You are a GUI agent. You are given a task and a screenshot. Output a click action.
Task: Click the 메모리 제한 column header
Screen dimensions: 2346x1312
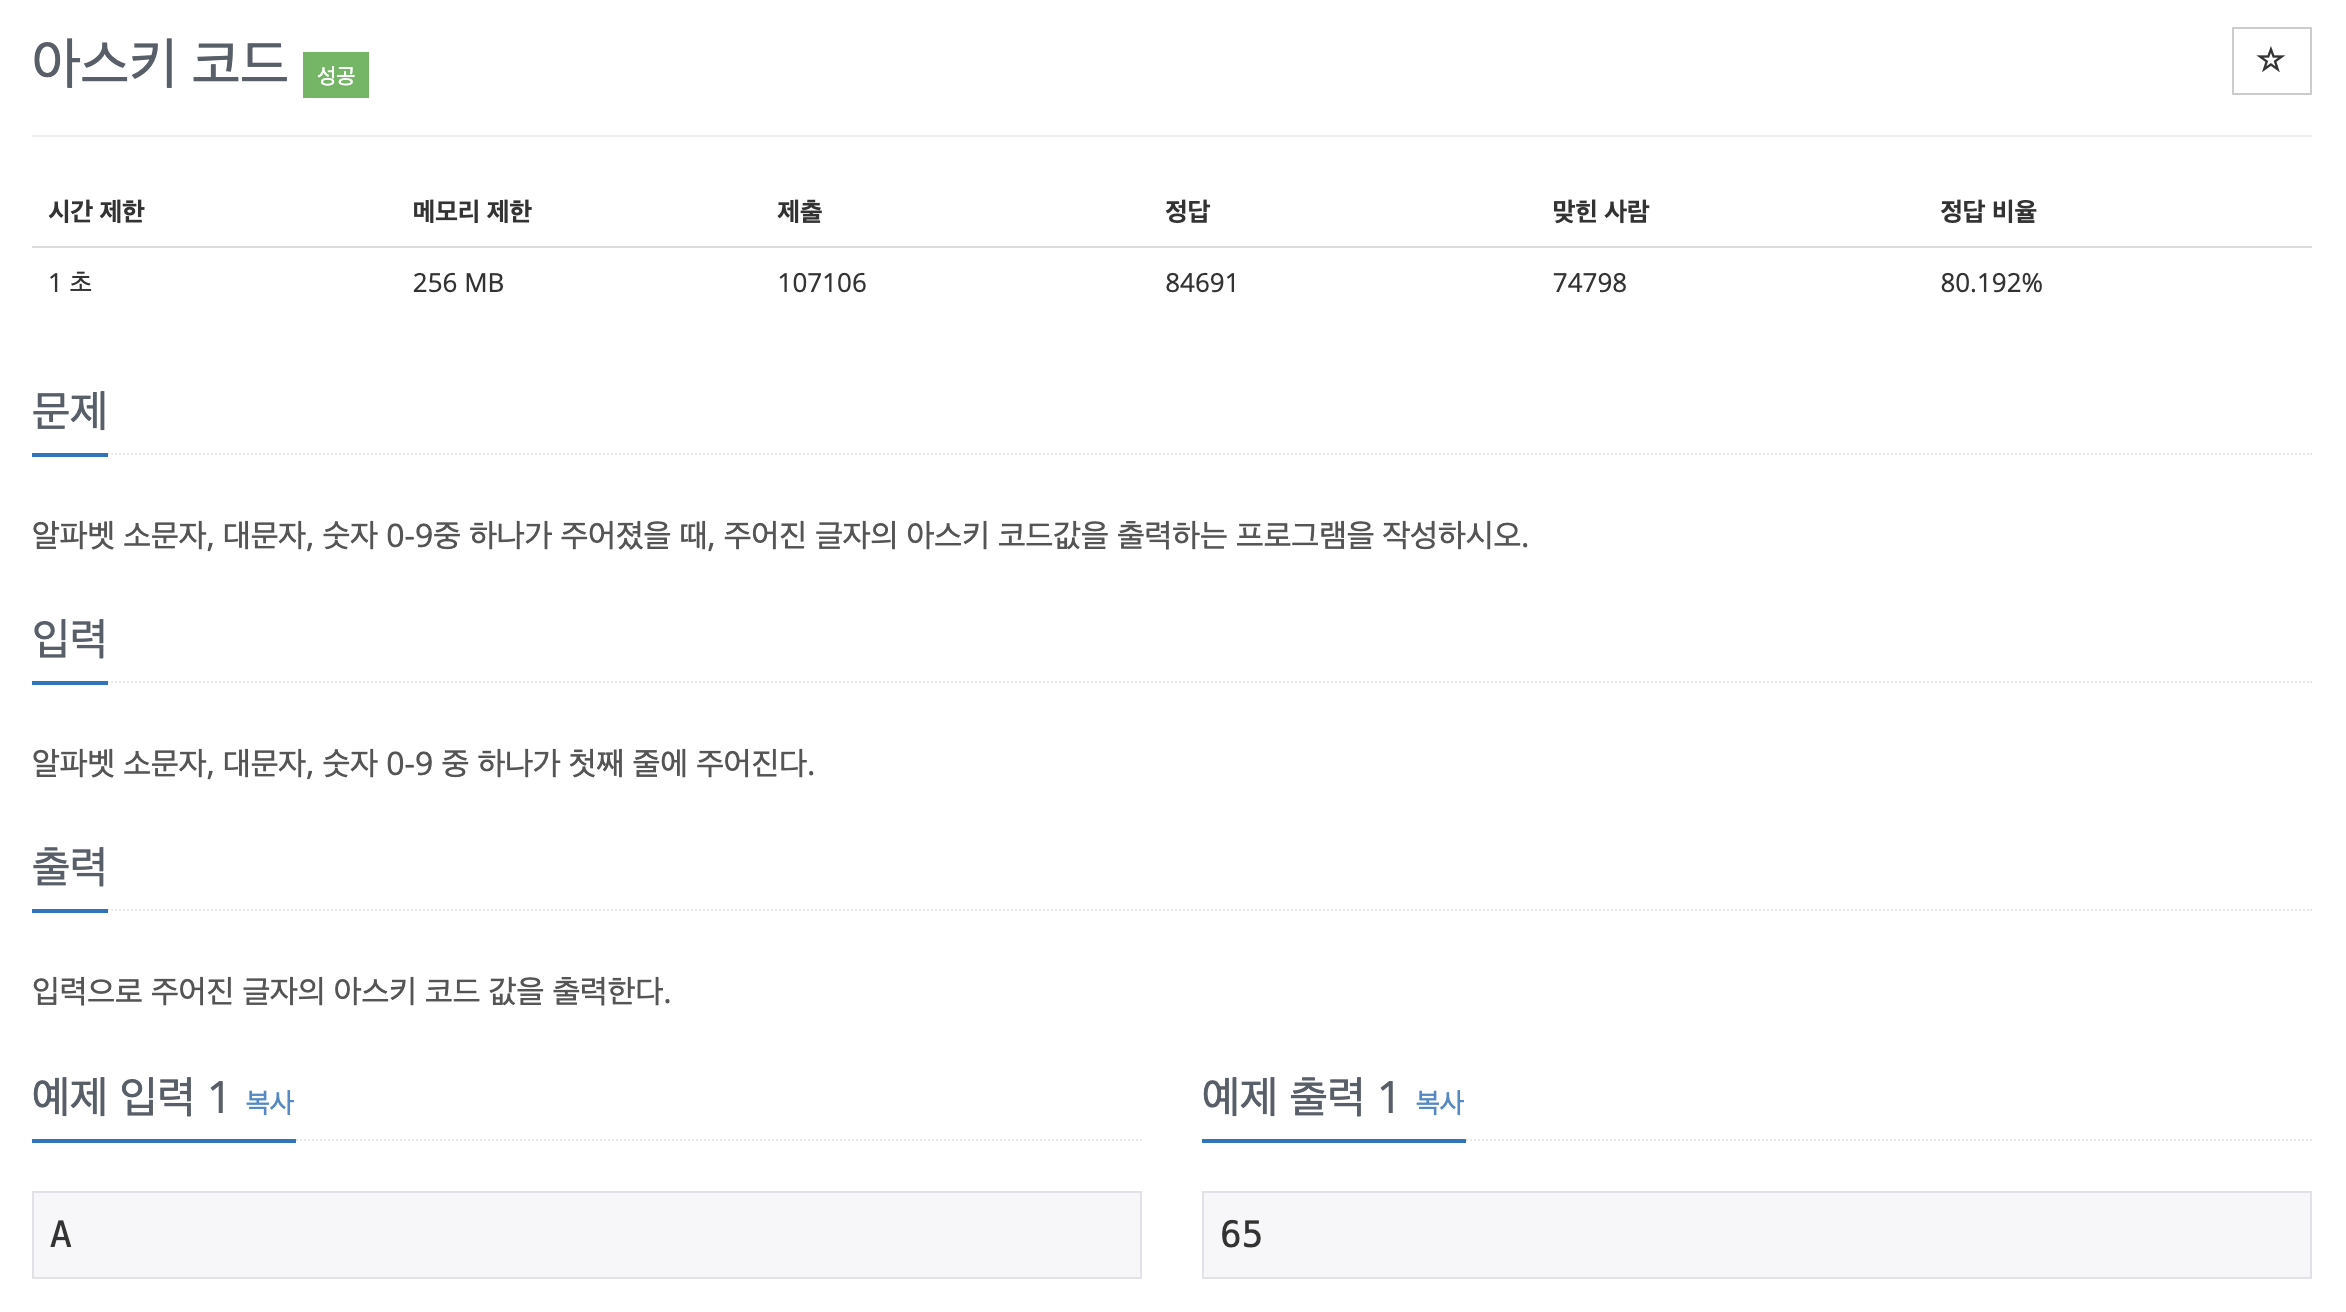pyautogui.click(x=472, y=211)
